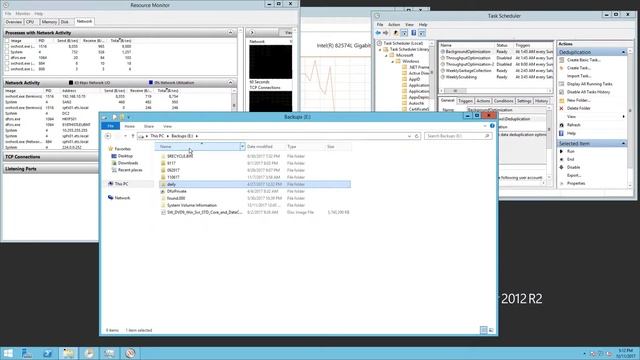
Task: Run the selected task in Task Scheduler
Action: click(x=571, y=151)
